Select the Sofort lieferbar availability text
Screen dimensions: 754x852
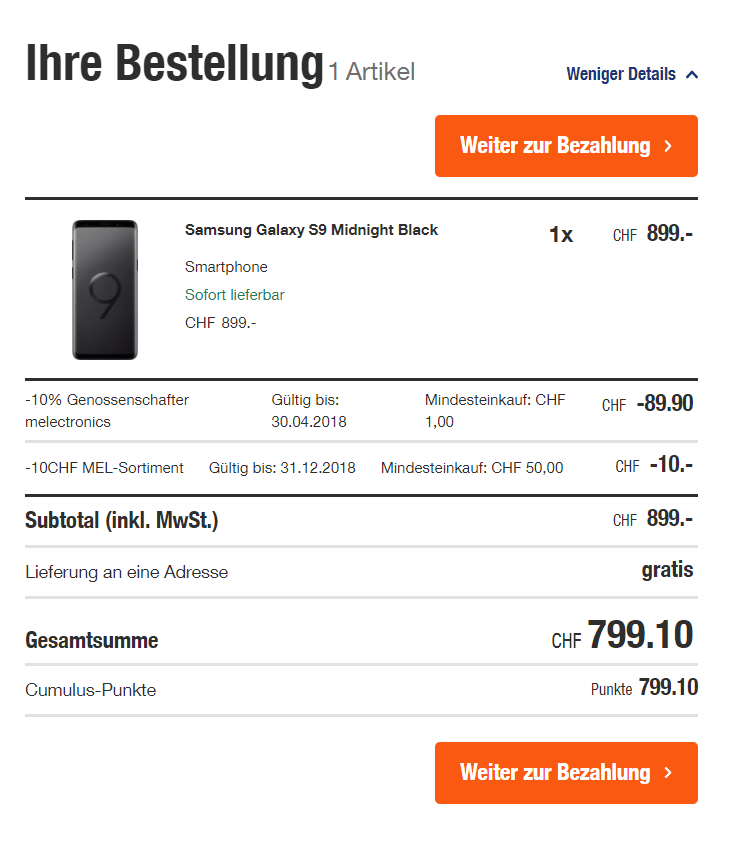234,295
